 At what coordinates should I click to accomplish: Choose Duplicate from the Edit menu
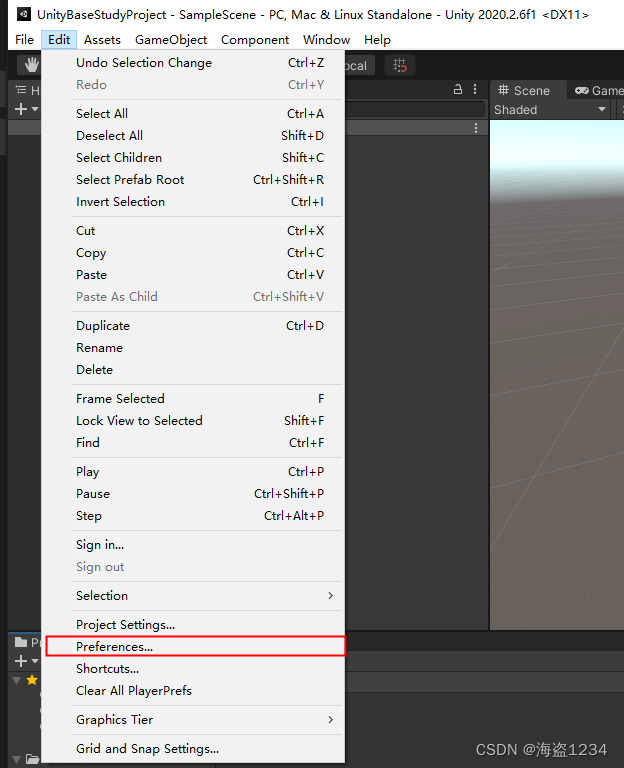click(x=195, y=326)
